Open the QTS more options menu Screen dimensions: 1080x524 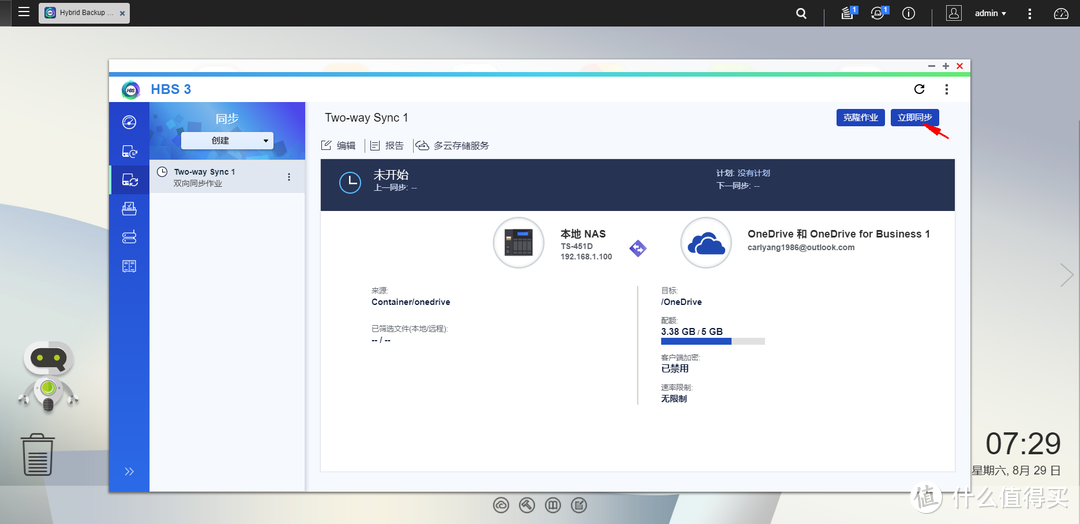click(1030, 13)
